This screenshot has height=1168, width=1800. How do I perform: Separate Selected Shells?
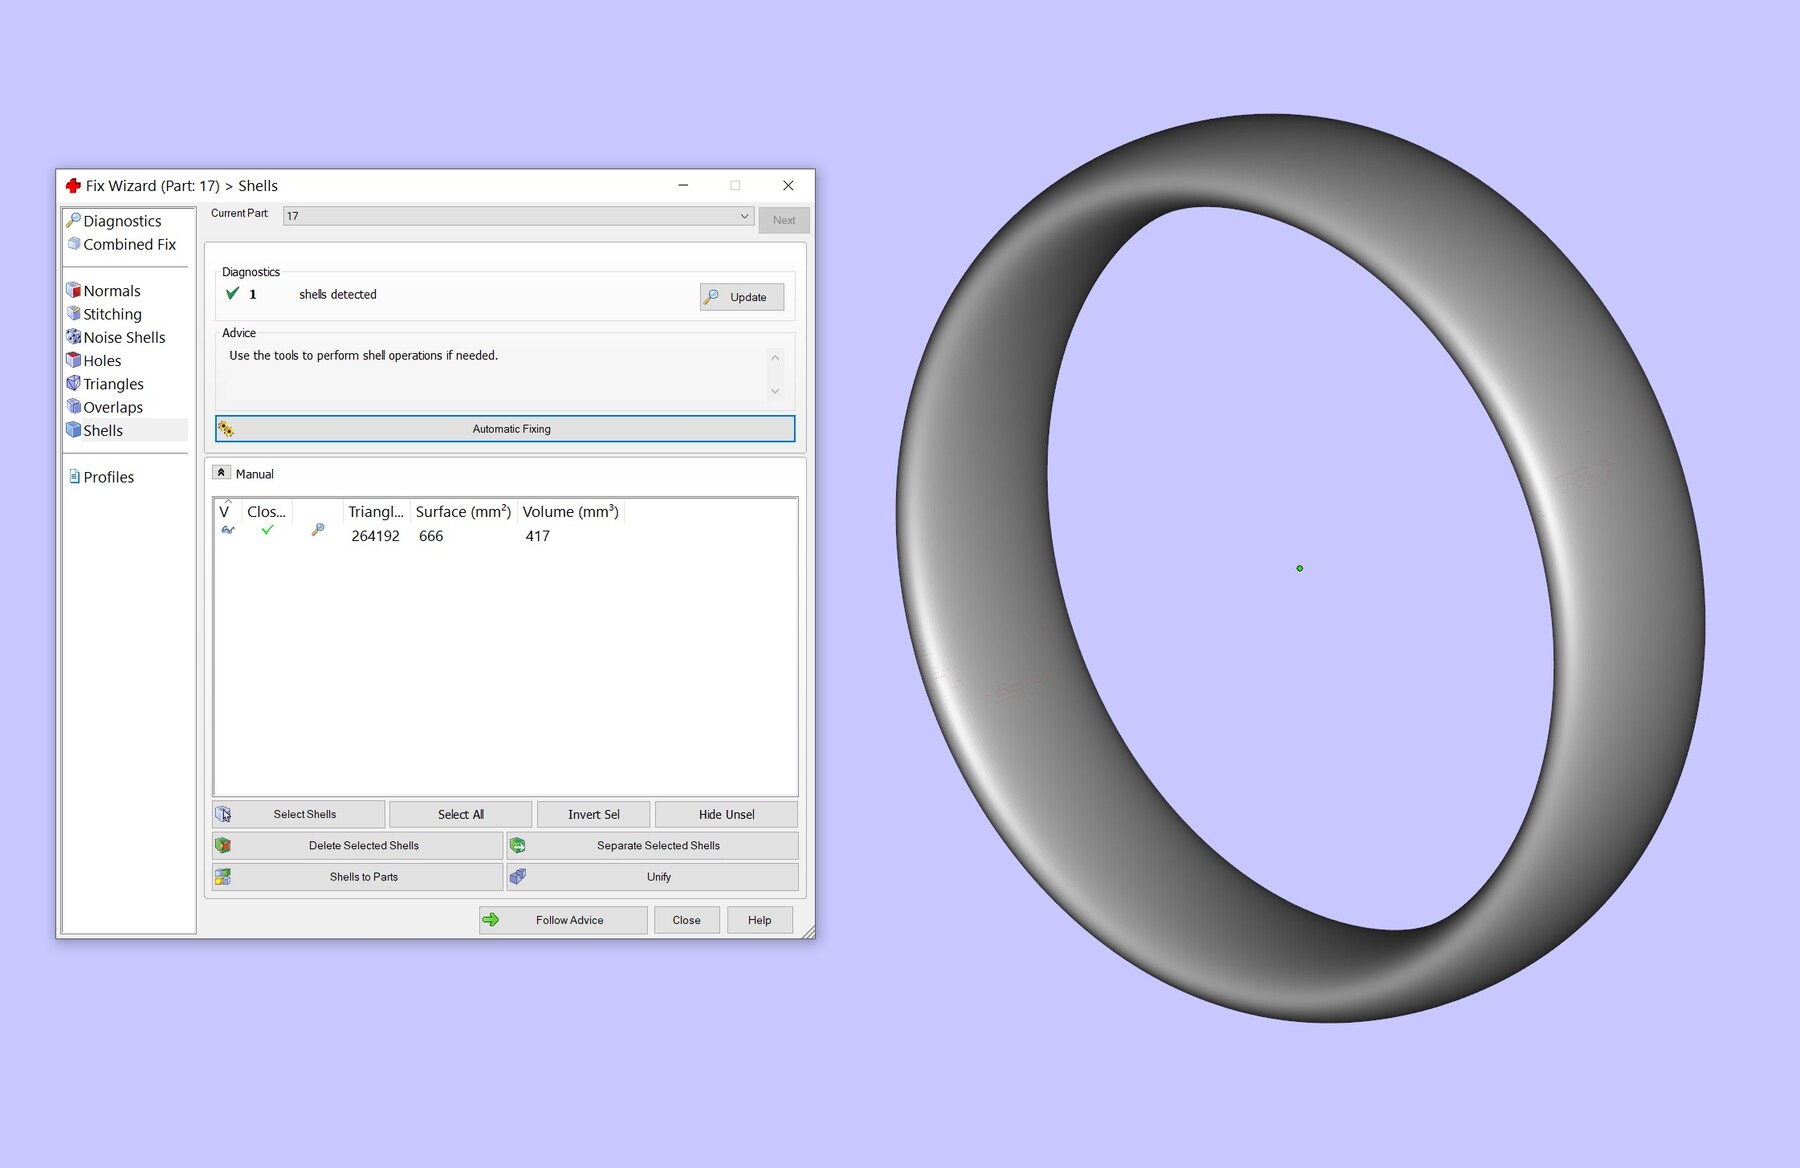coord(653,846)
